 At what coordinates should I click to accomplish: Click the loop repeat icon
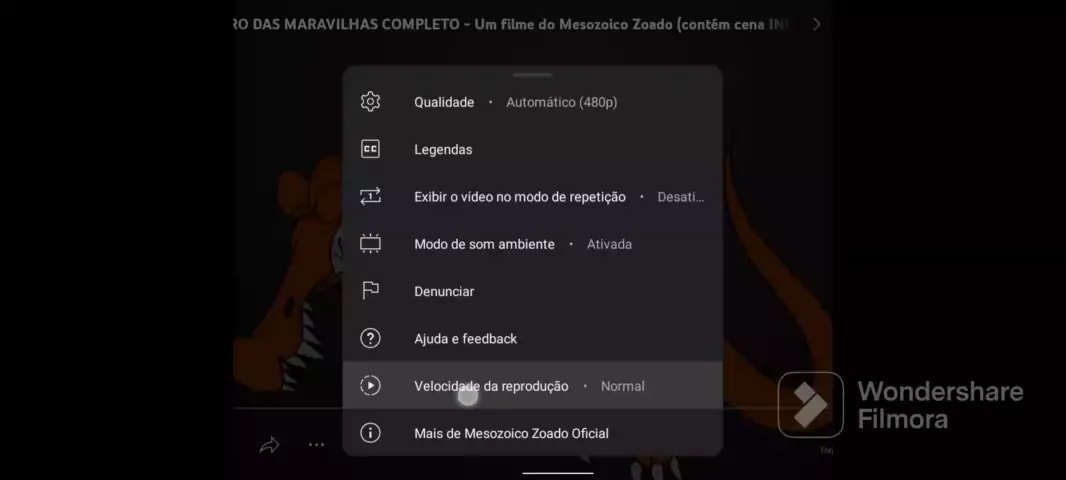370,196
